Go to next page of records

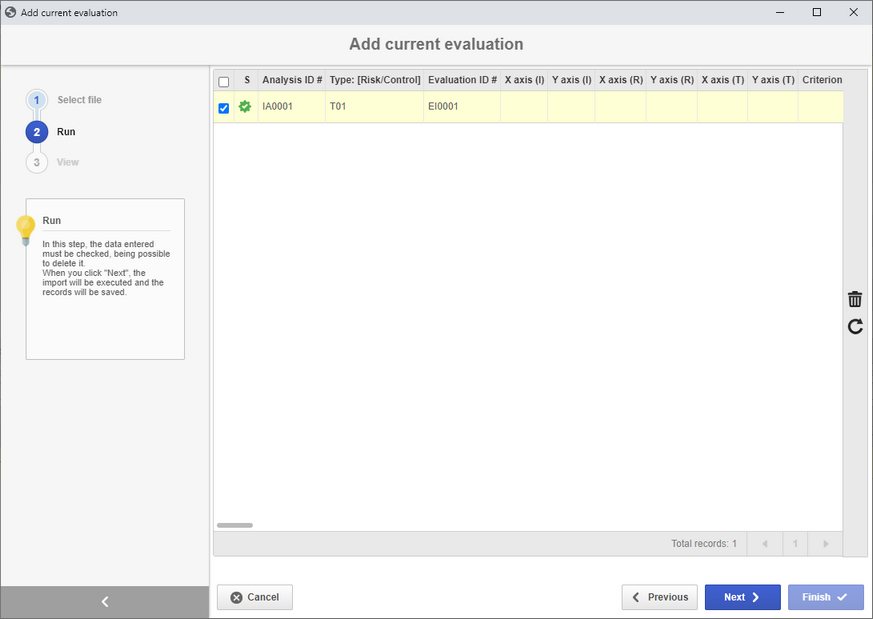coord(826,544)
